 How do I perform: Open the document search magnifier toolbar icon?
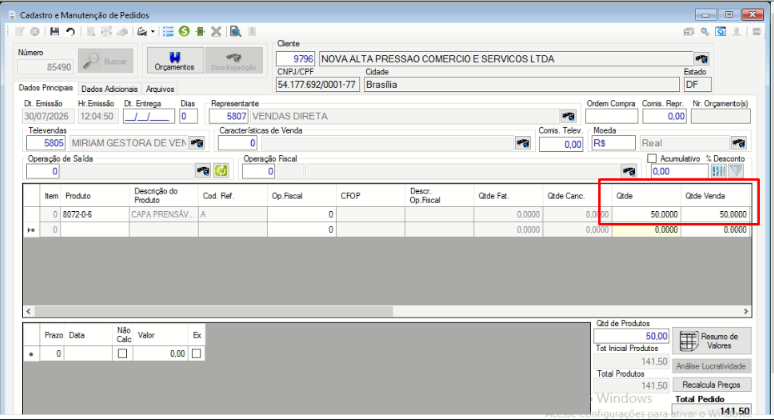(x=235, y=32)
